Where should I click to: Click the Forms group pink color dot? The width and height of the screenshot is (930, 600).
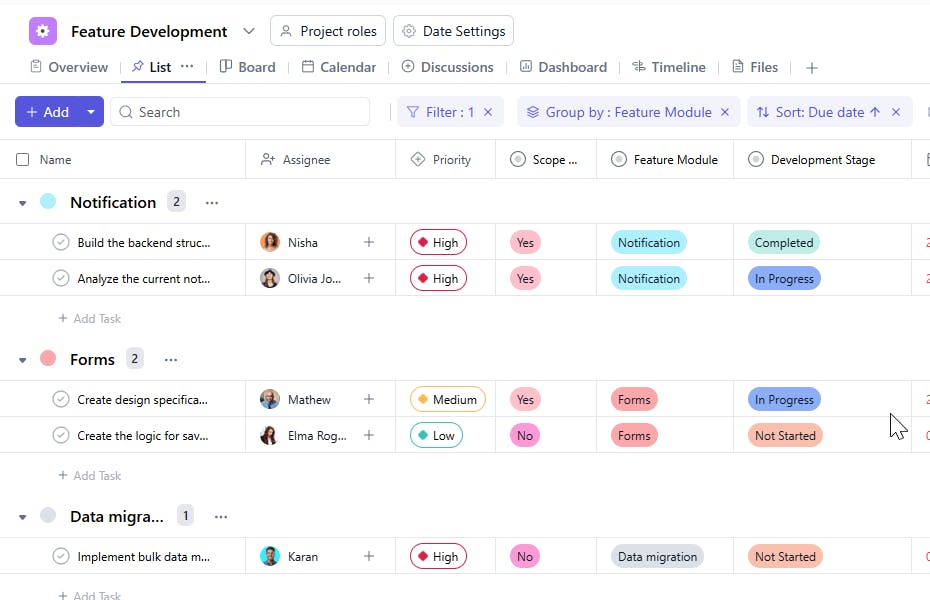(x=48, y=358)
